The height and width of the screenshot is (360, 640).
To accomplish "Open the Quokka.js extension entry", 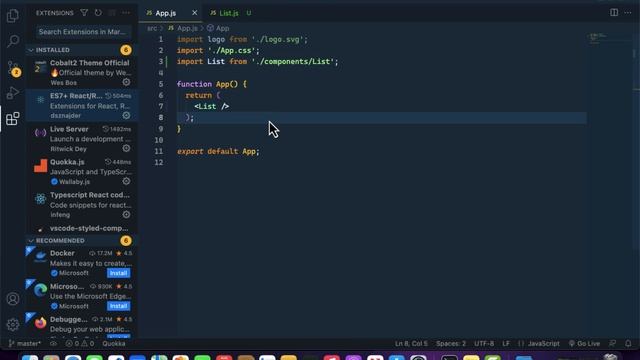I will [x=82, y=171].
